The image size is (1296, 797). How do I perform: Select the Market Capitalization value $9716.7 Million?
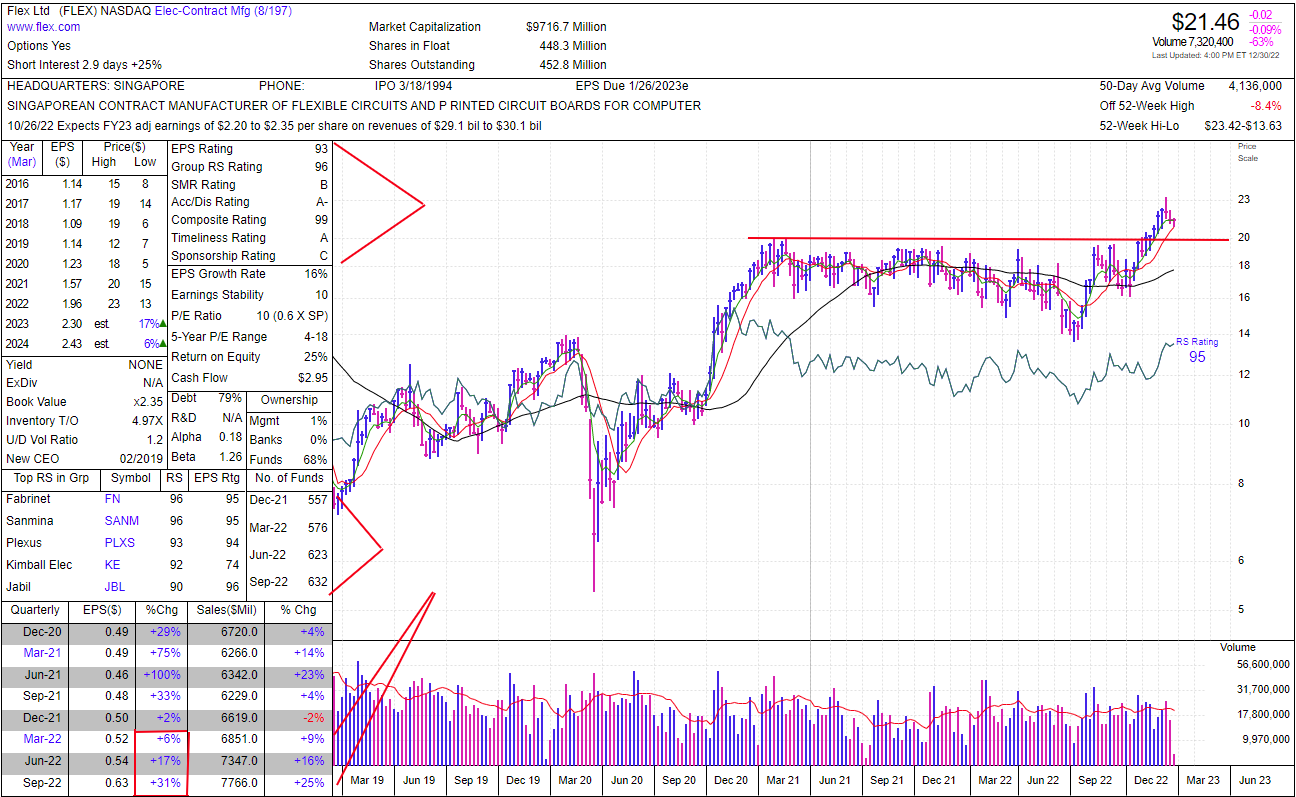coord(566,27)
